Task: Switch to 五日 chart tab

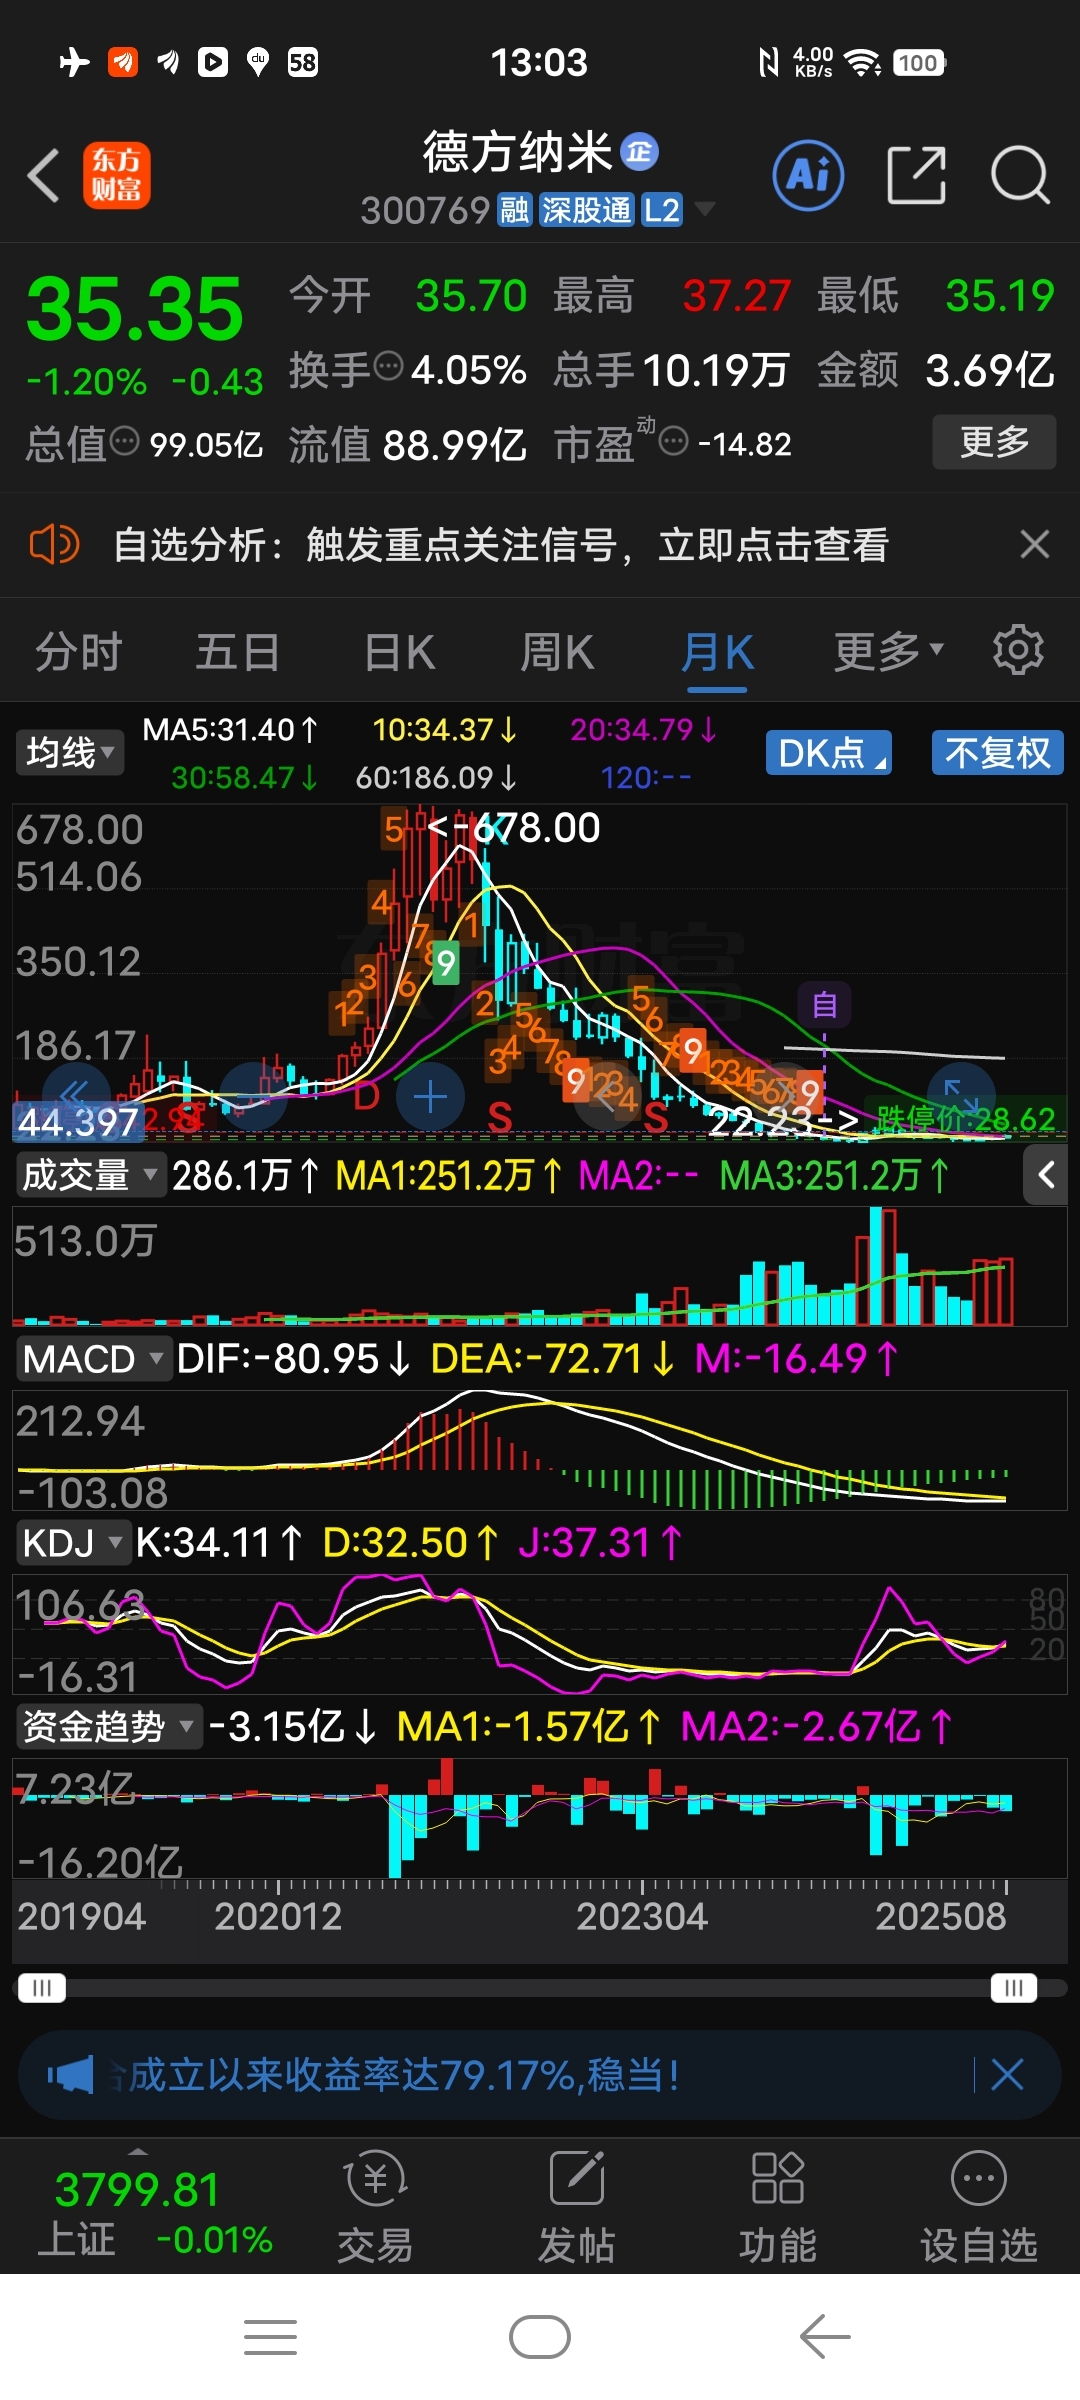Action: (x=237, y=652)
